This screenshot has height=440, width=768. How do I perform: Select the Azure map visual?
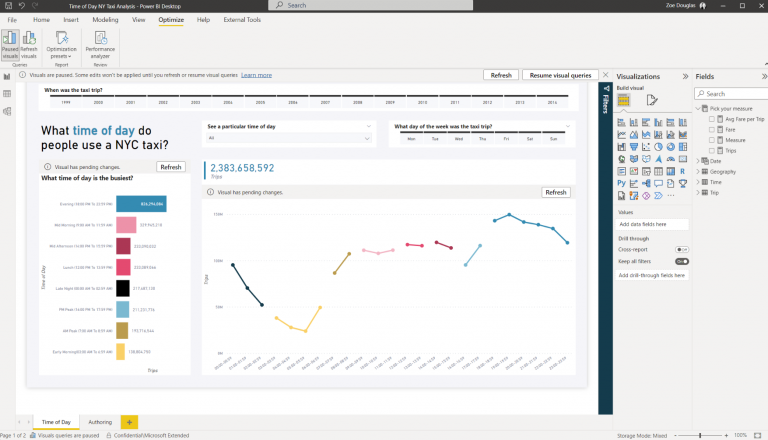[x=658, y=159]
